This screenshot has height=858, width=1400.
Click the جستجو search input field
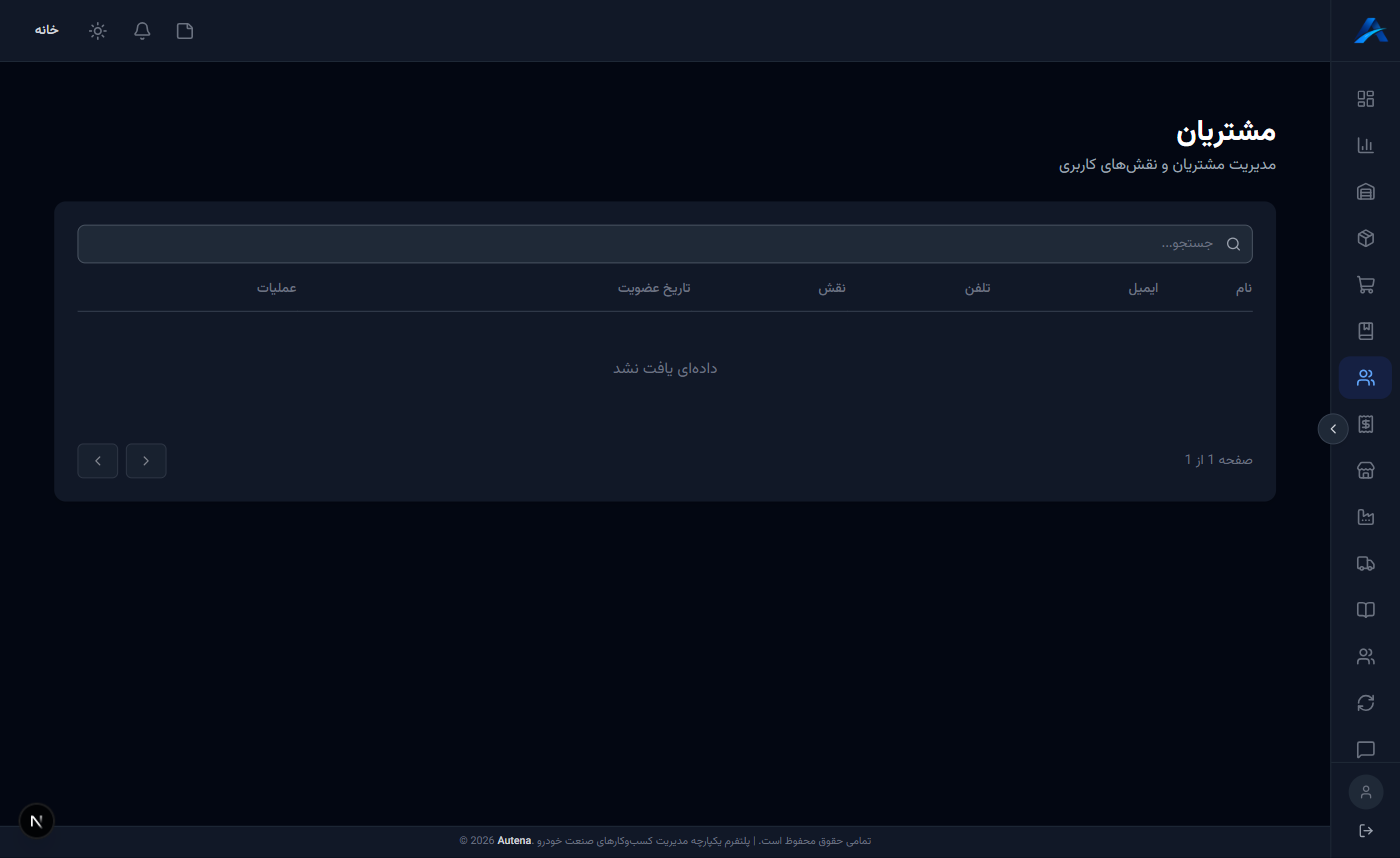[x=665, y=244]
